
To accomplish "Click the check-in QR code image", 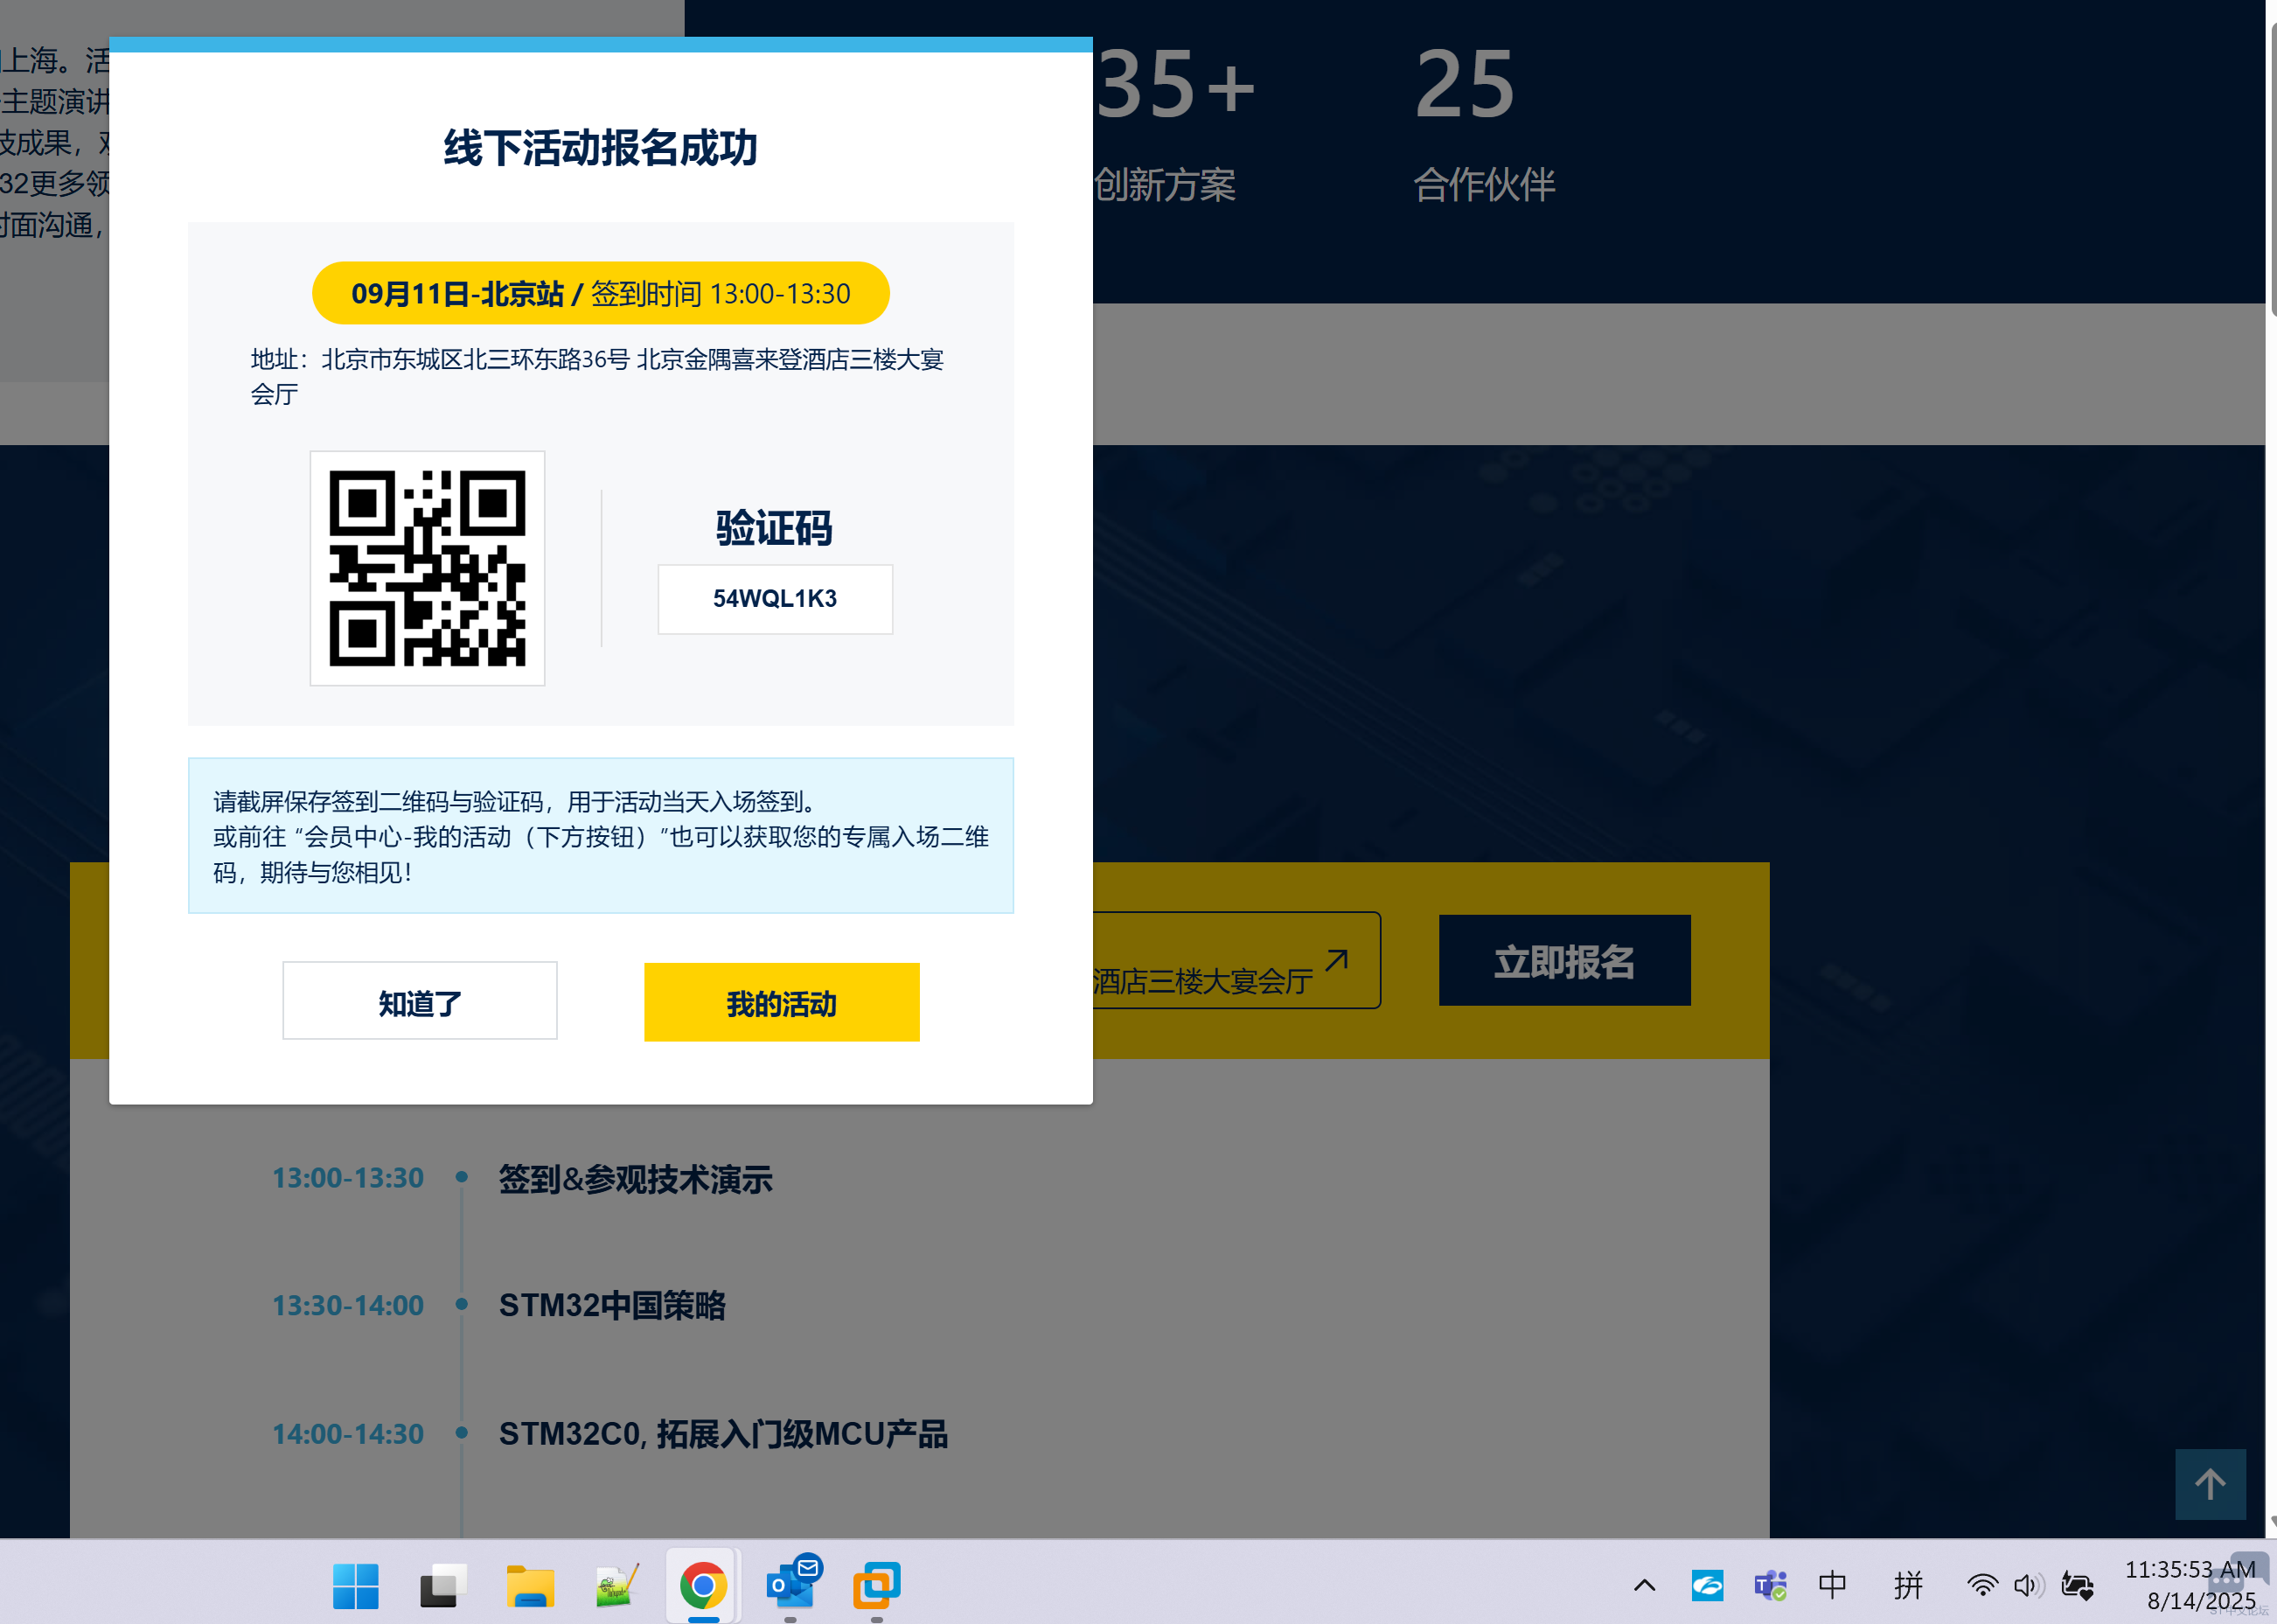I will pos(427,568).
